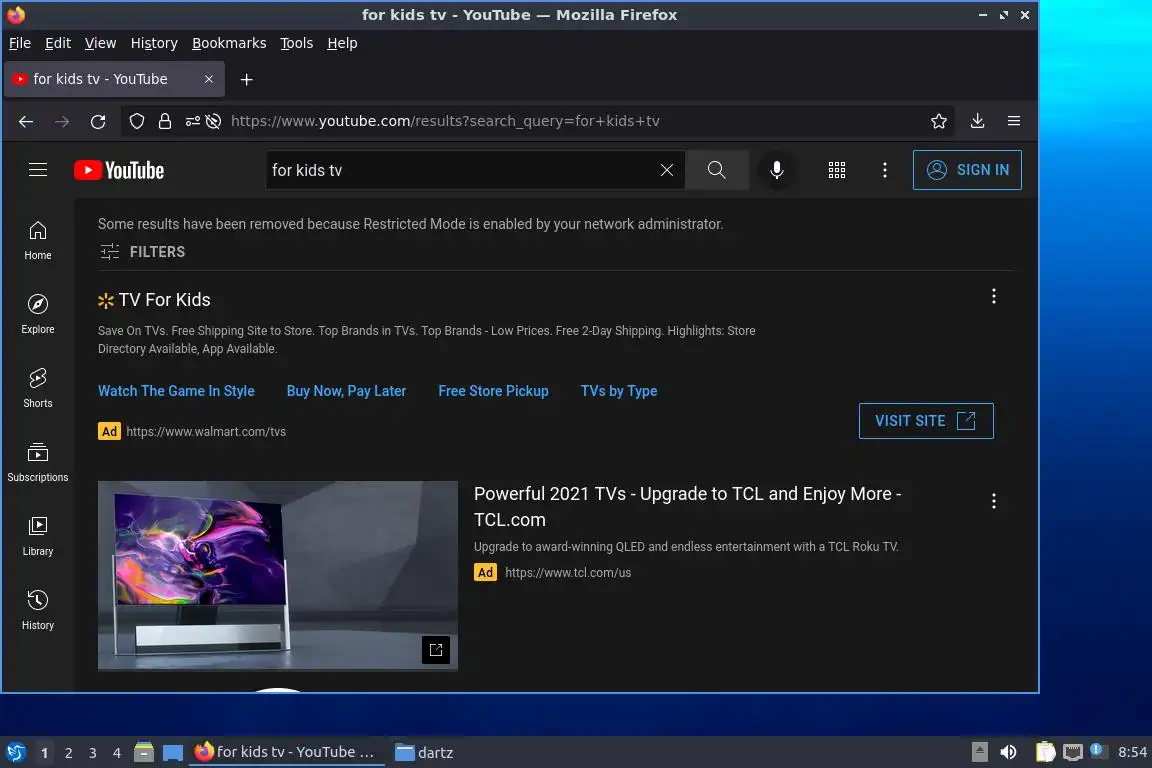The height and width of the screenshot is (768, 1152).
Task: Open the network tray icon
Action: pyautogui.click(x=1073, y=752)
